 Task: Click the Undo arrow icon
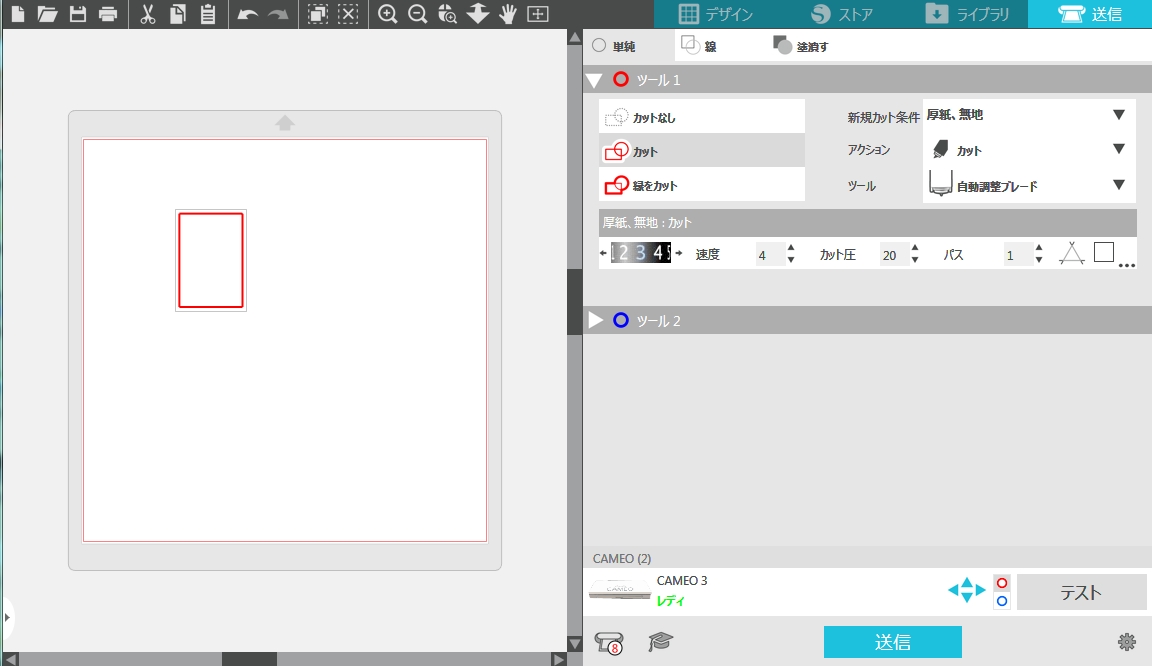248,14
